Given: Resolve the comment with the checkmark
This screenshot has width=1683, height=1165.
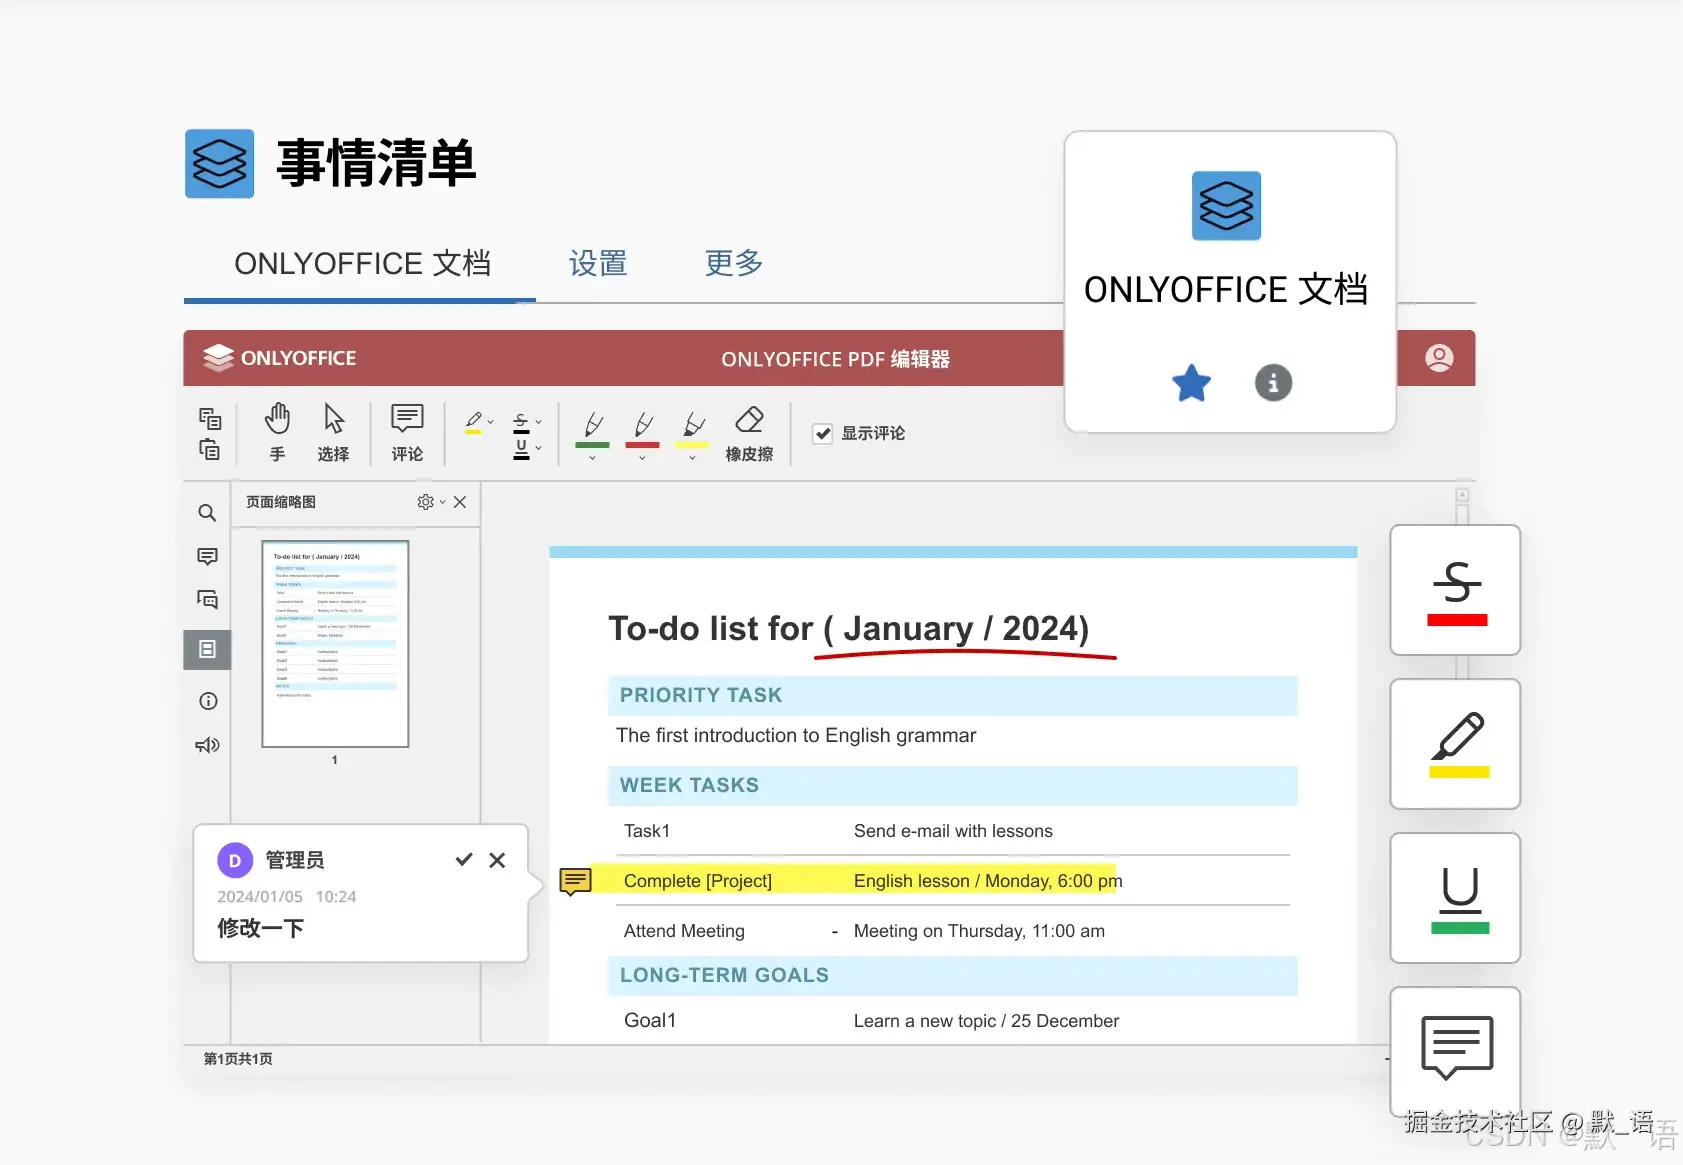Looking at the screenshot, I should pyautogui.click(x=464, y=860).
